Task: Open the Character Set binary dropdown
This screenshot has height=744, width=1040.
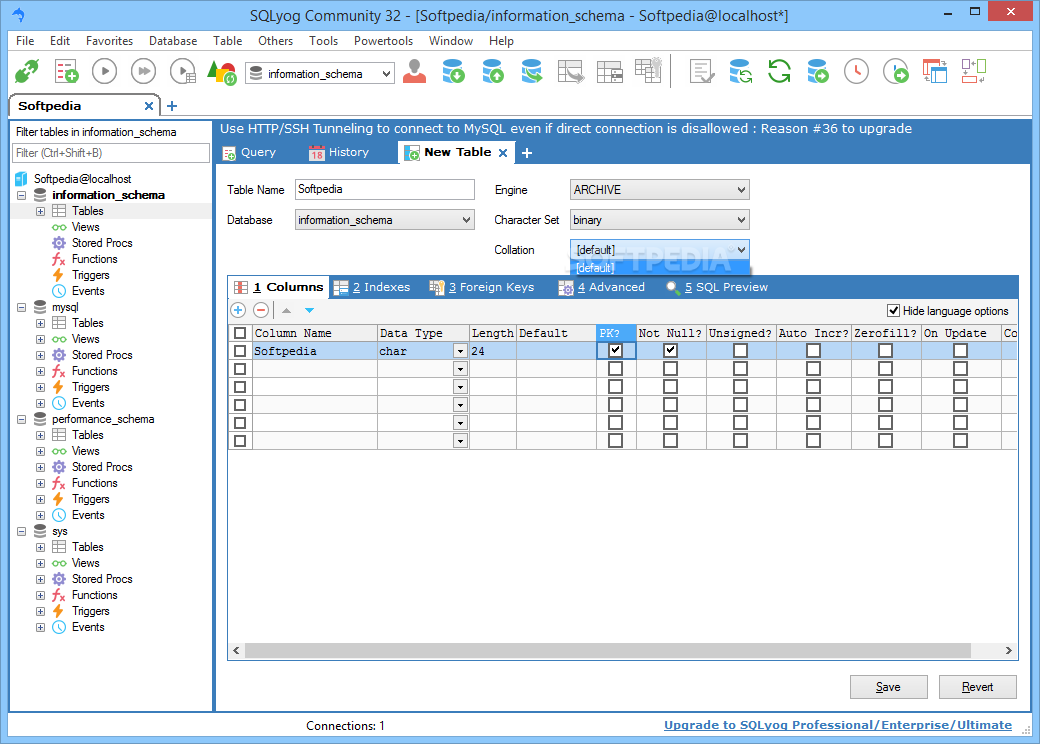Action: [x=660, y=219]
